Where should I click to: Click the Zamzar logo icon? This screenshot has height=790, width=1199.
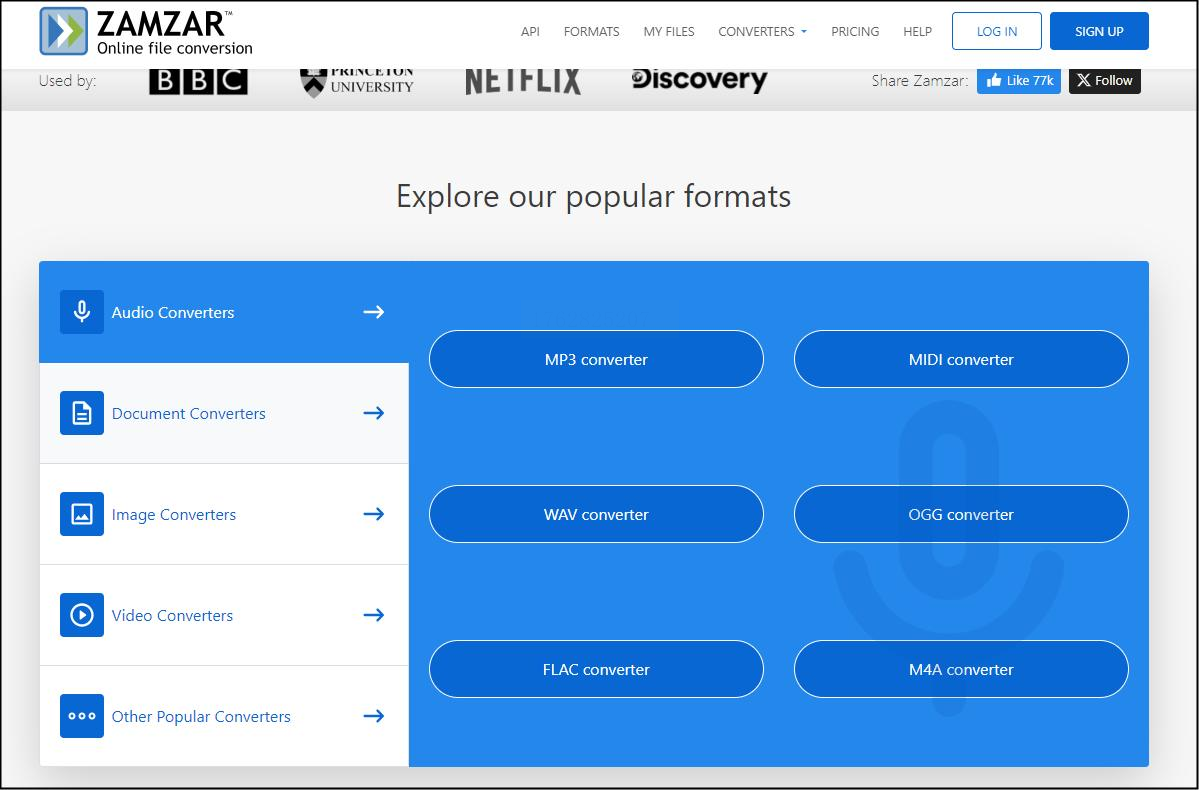pyautogui.click(x=63, y=31)
